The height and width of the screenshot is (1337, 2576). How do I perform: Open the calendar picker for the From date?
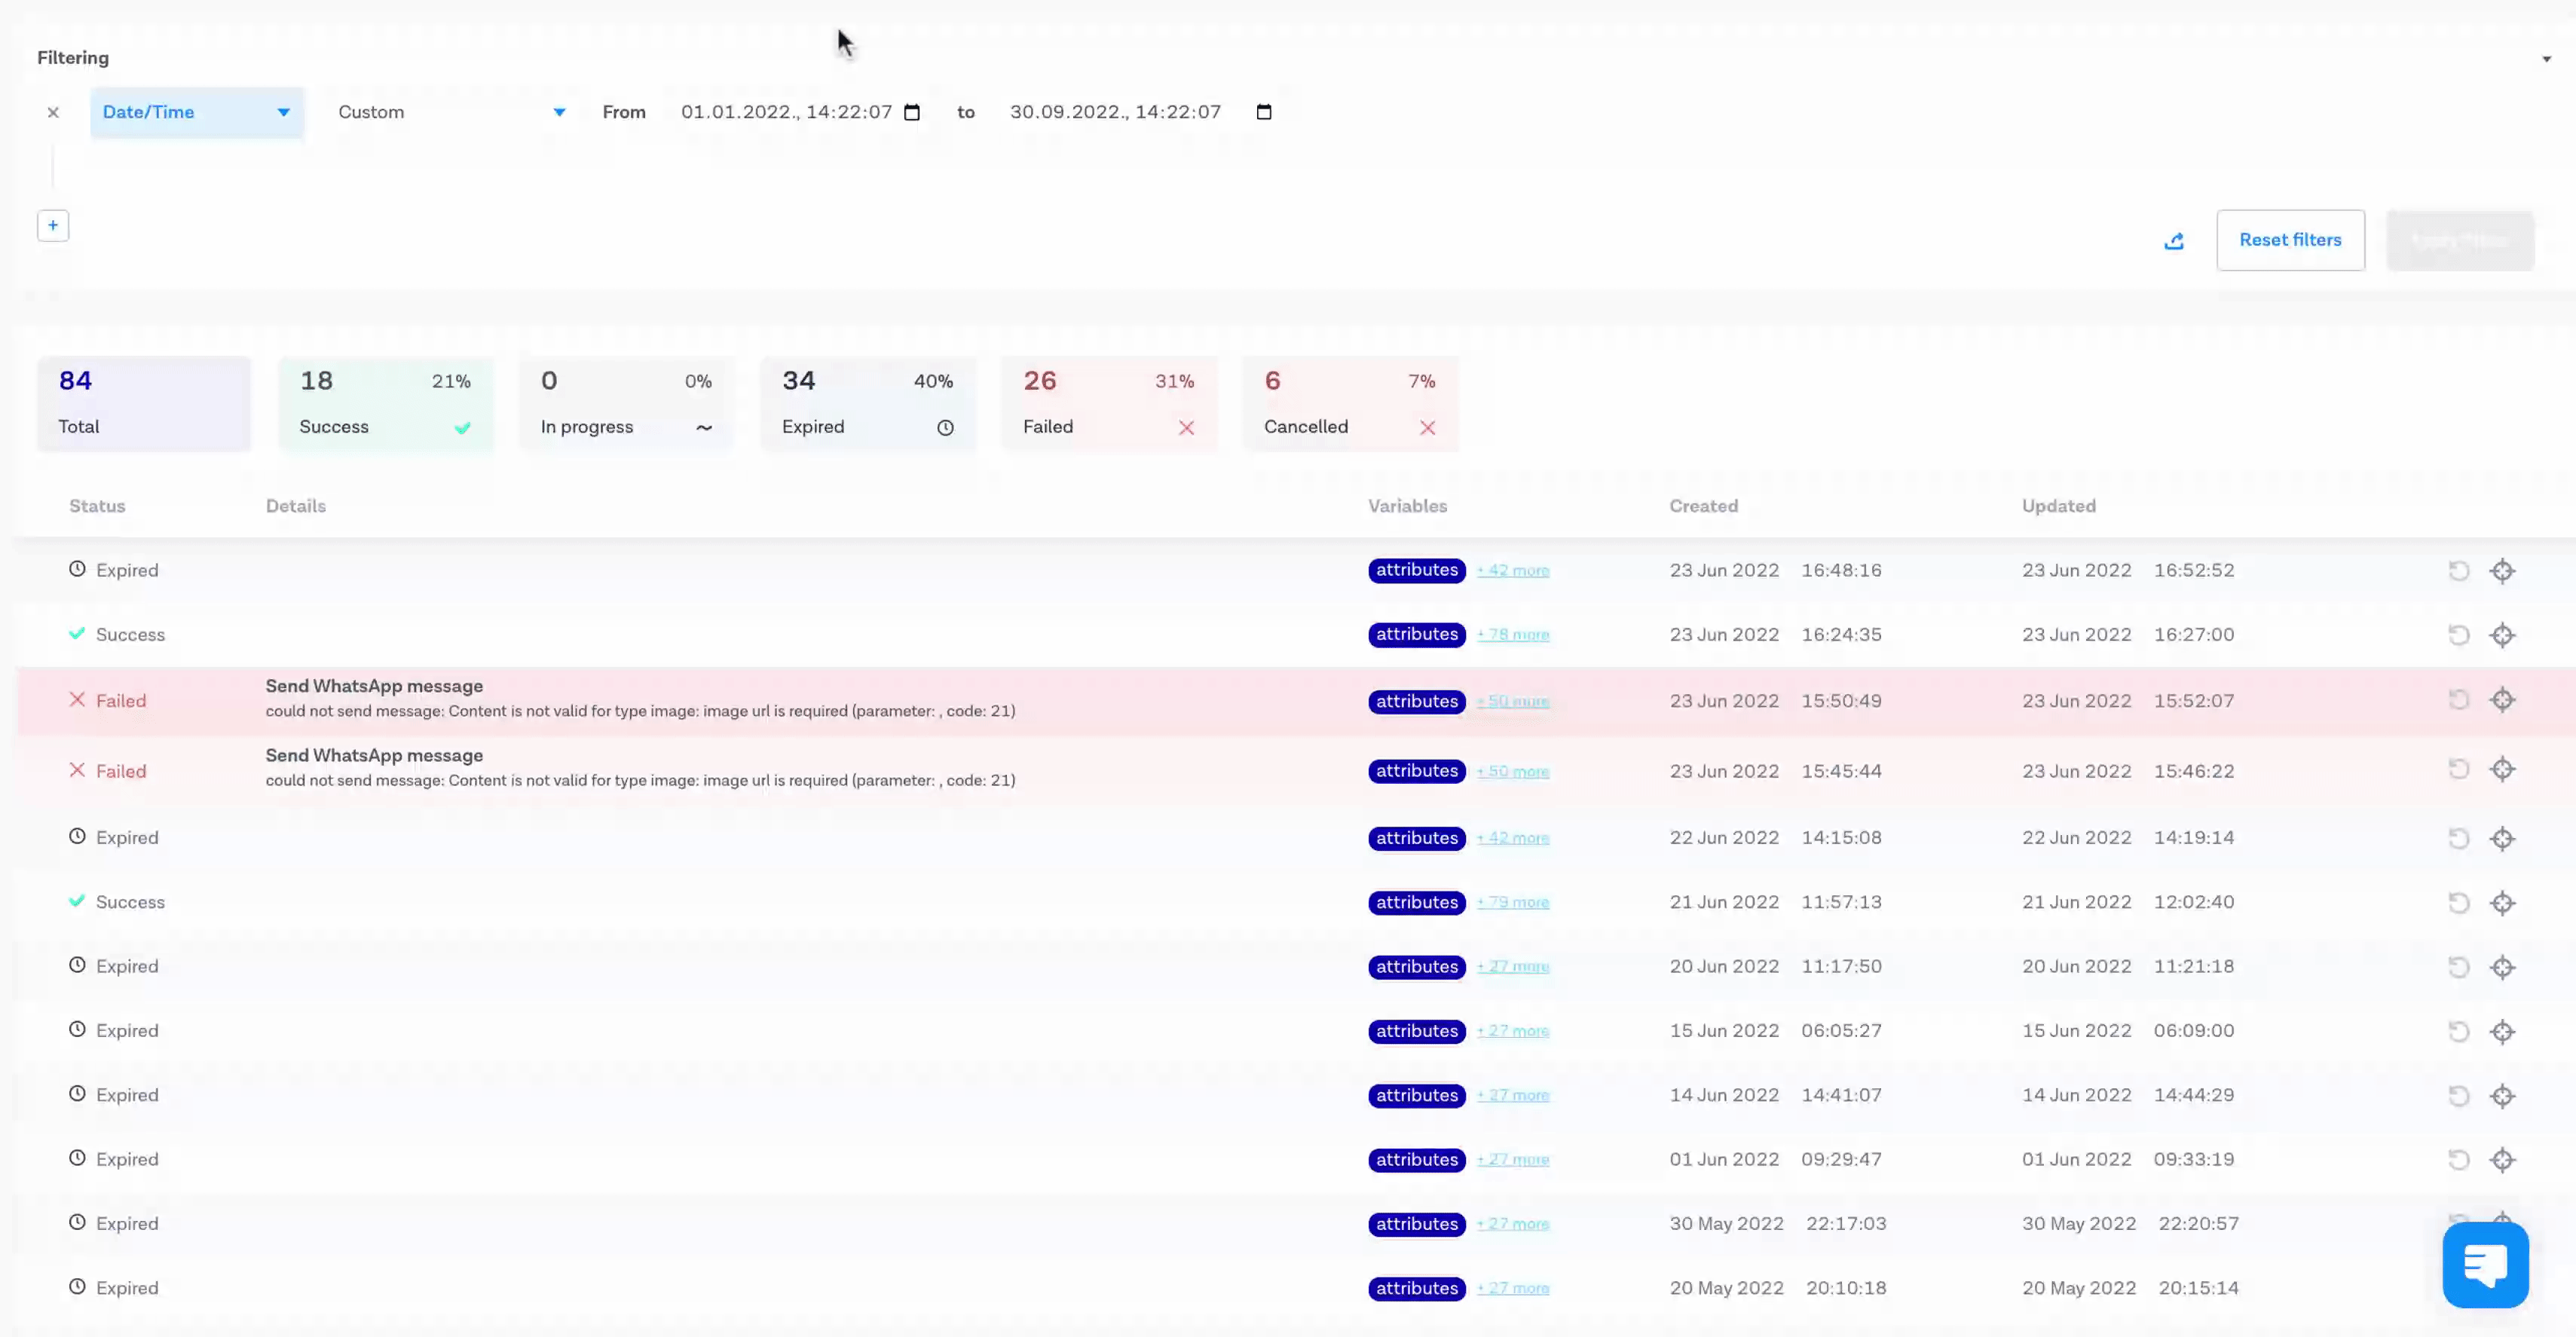912,112
